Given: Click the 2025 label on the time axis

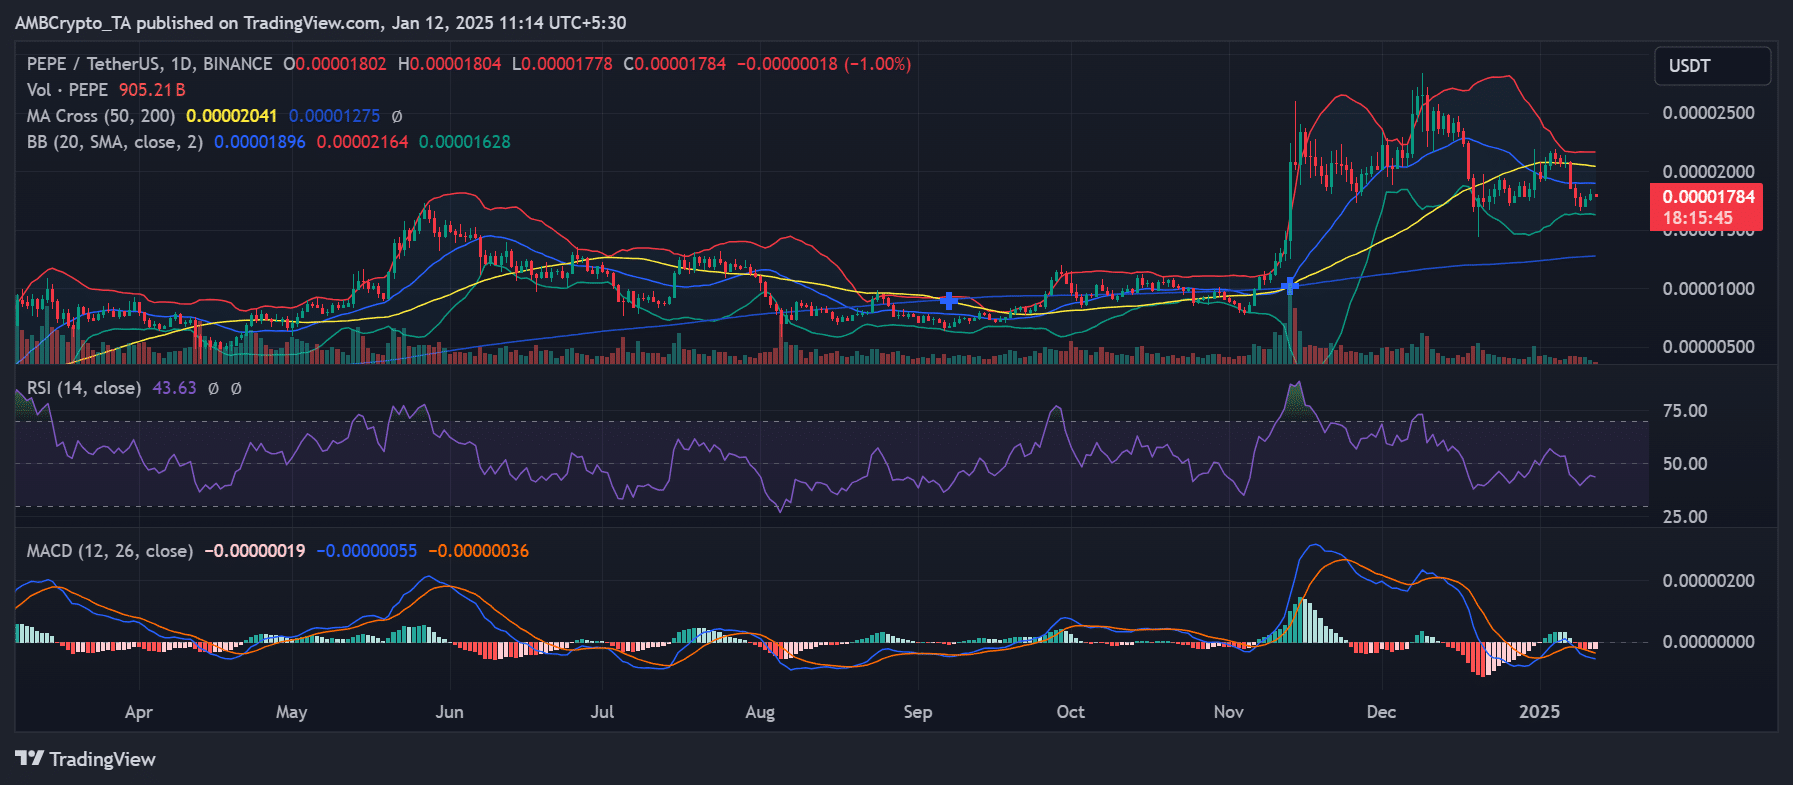Looking at the screenshot, I should (1538, 712).
